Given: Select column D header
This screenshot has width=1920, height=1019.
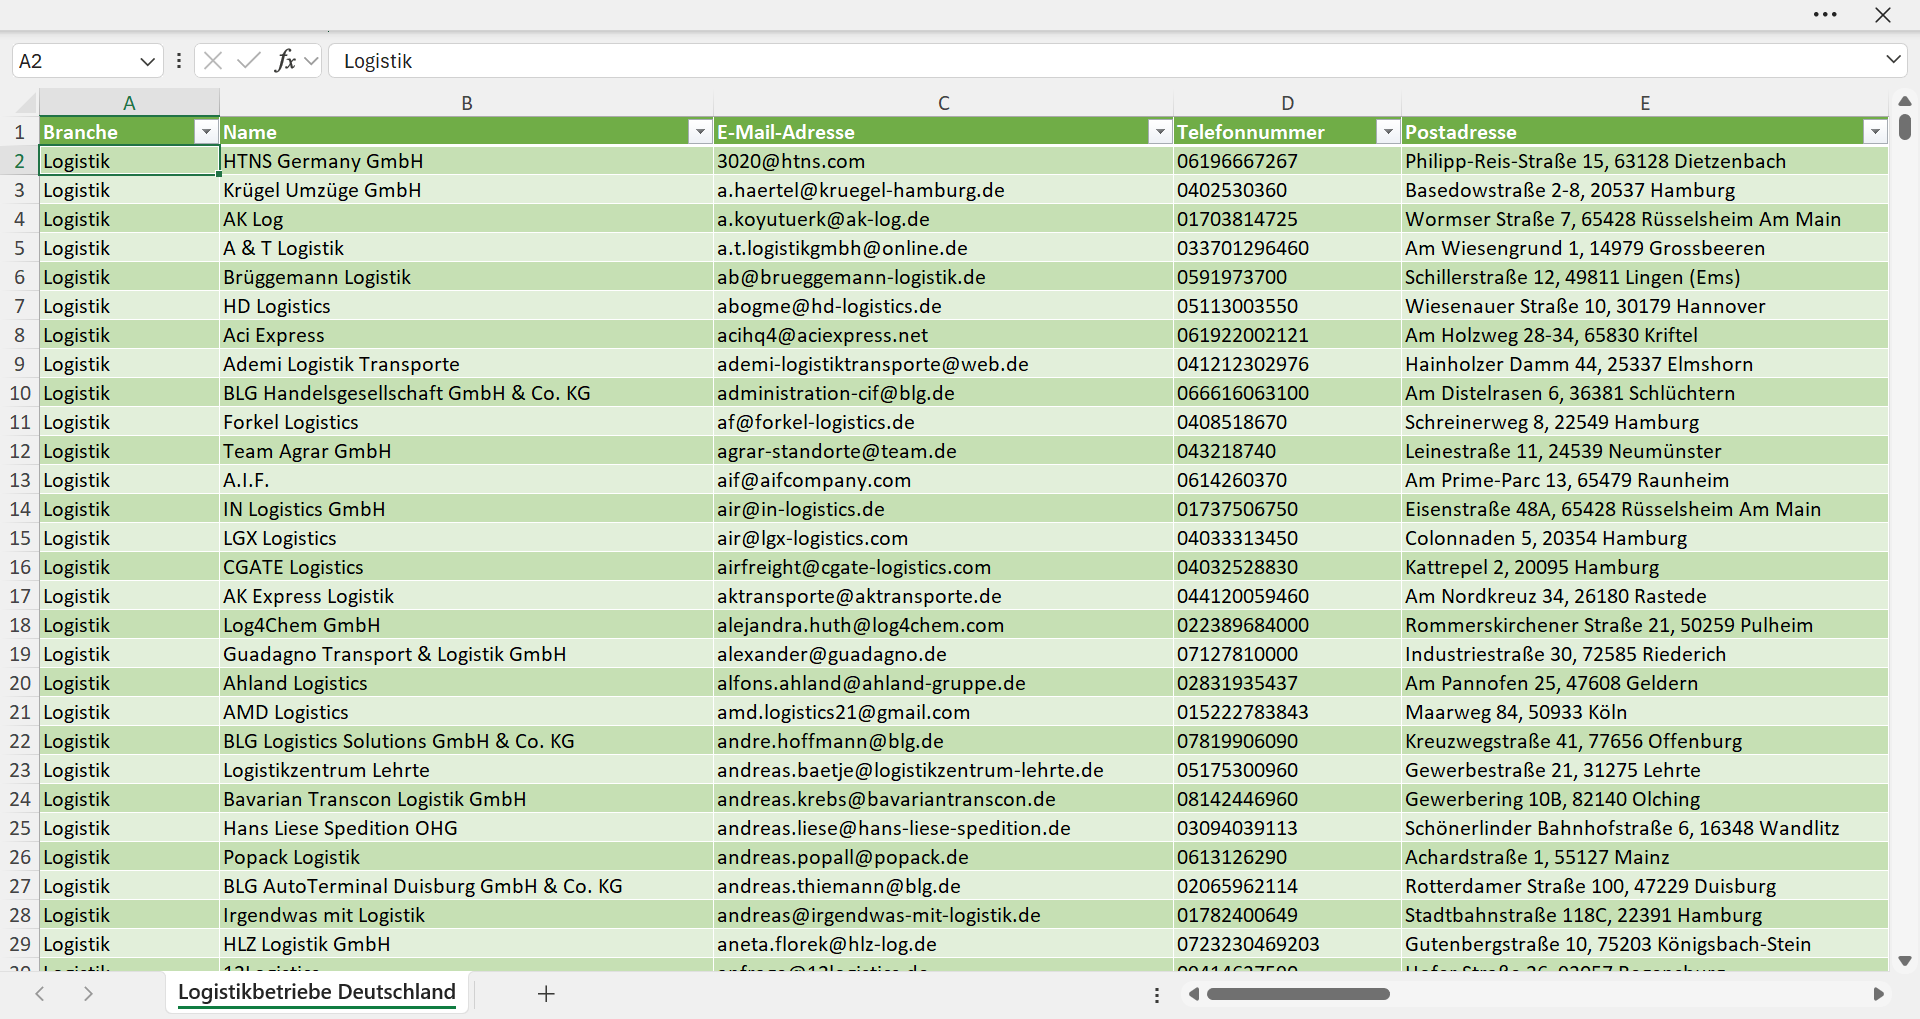Looking at the screenshot, I should 1287,103.
